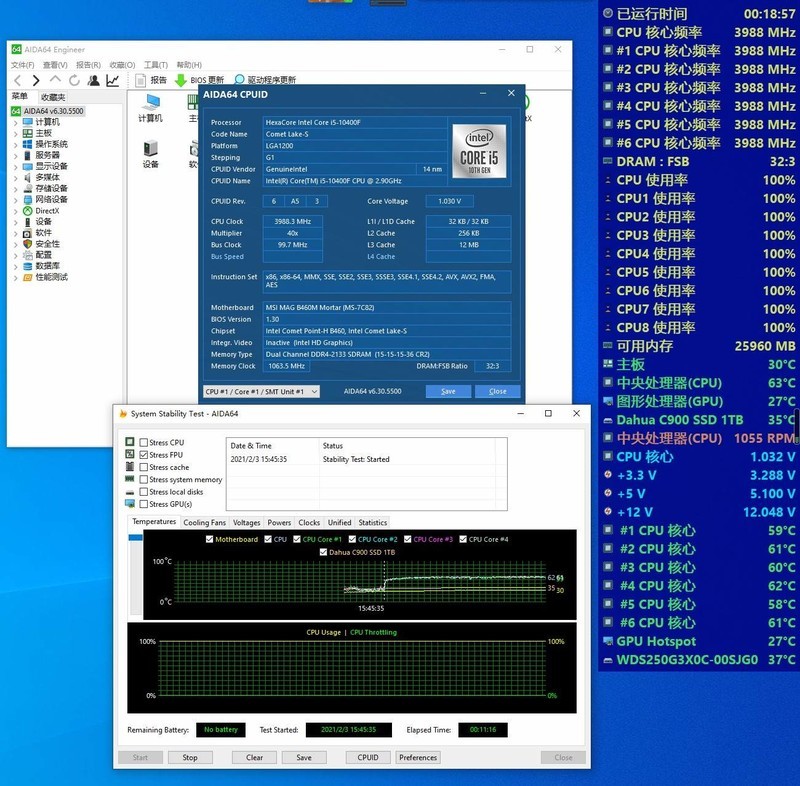Select the Stability Test: Started log entry

[356, 459]
